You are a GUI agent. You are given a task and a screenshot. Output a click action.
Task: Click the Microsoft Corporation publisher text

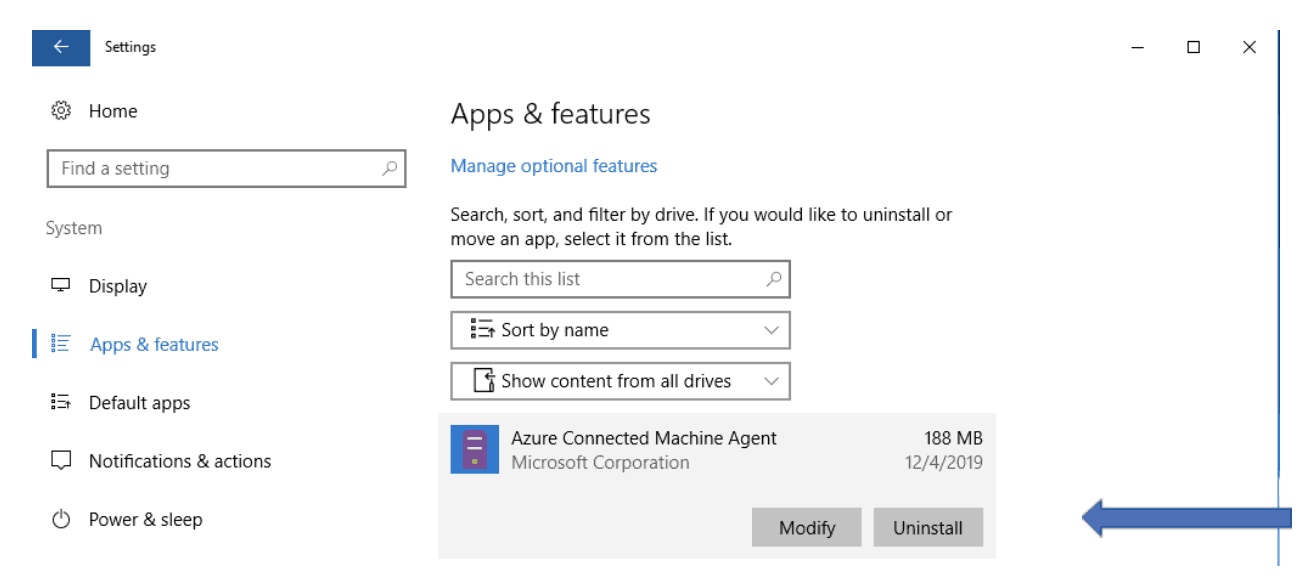[600, 463]
